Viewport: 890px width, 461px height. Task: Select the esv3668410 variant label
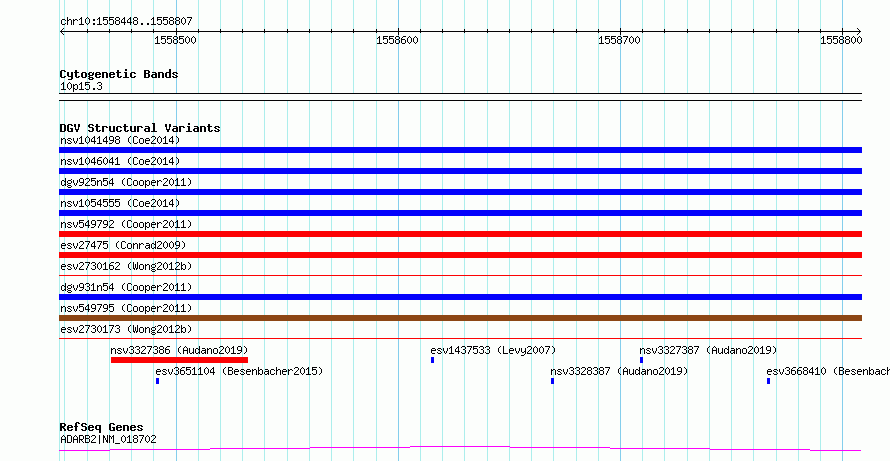tap(828, 371)
